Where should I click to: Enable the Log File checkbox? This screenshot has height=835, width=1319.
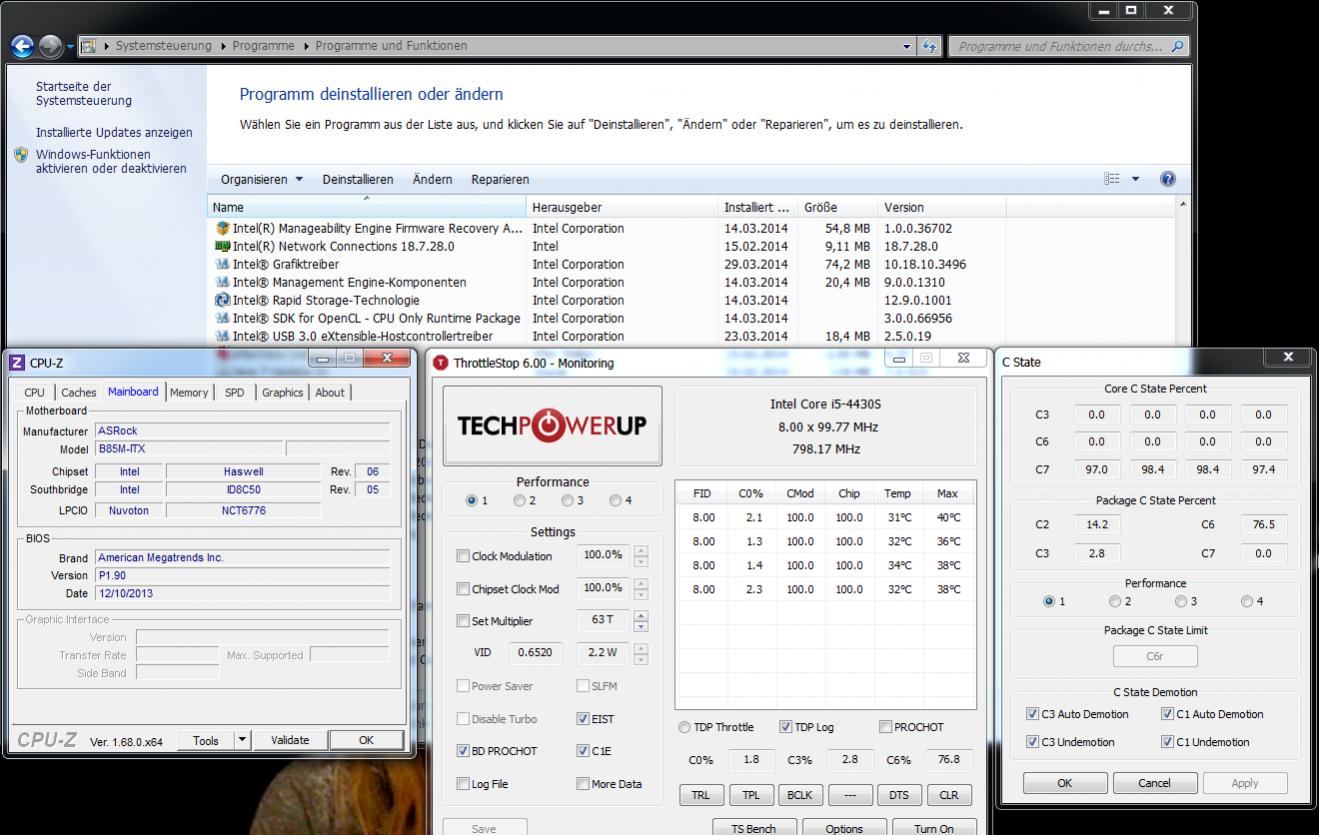pyautogui.click(x=463, y=784)
